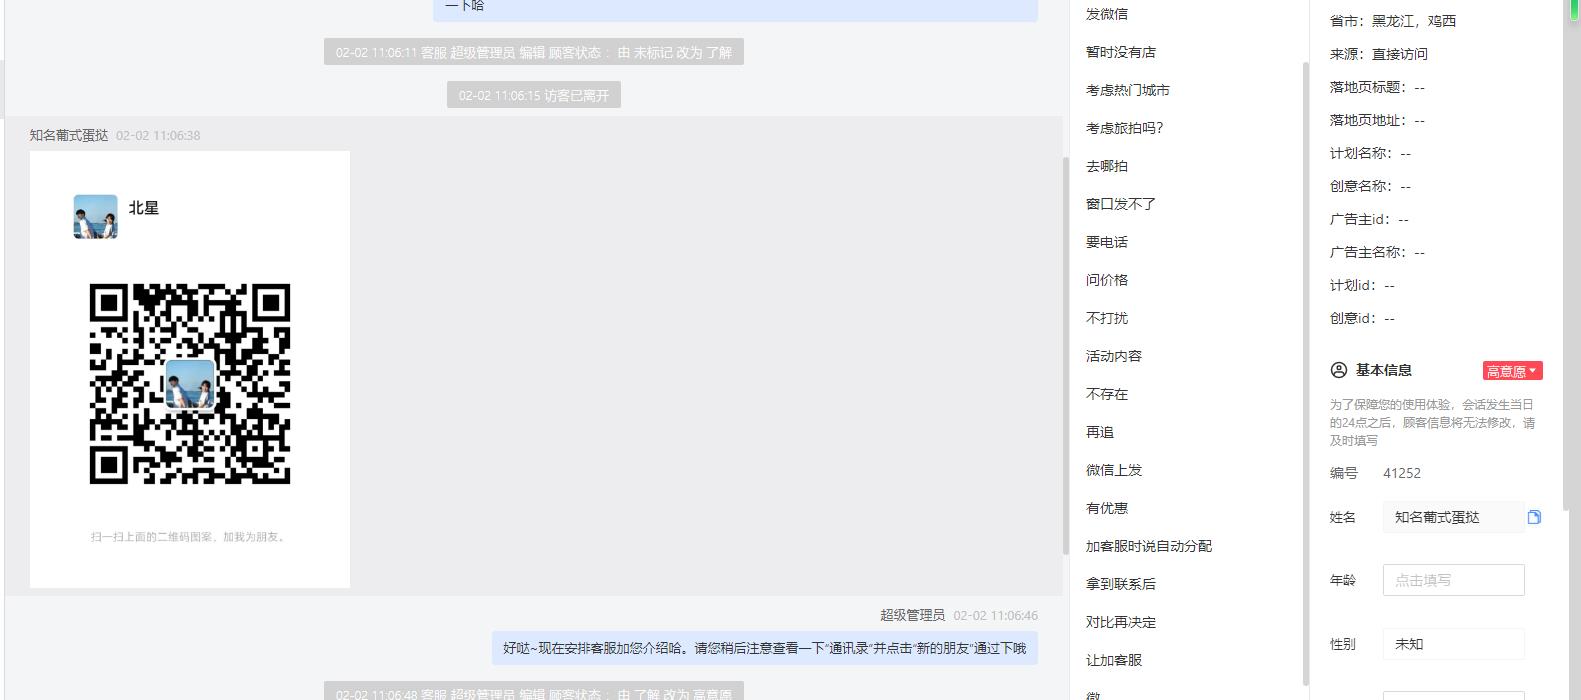This screenshot has width=1581, height=700.
Task: Click the 基本信息 person icon
Action: tap(1339, 370)
